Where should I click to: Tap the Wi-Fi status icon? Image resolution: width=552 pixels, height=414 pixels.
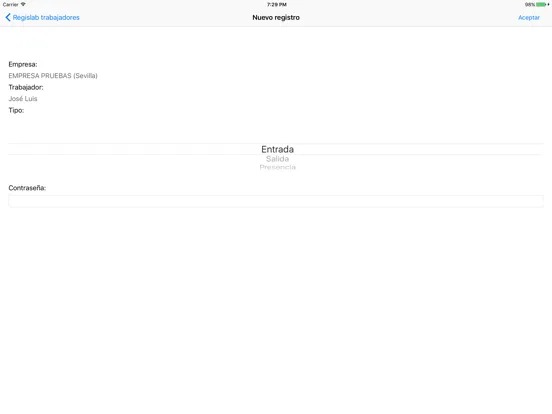23,4
